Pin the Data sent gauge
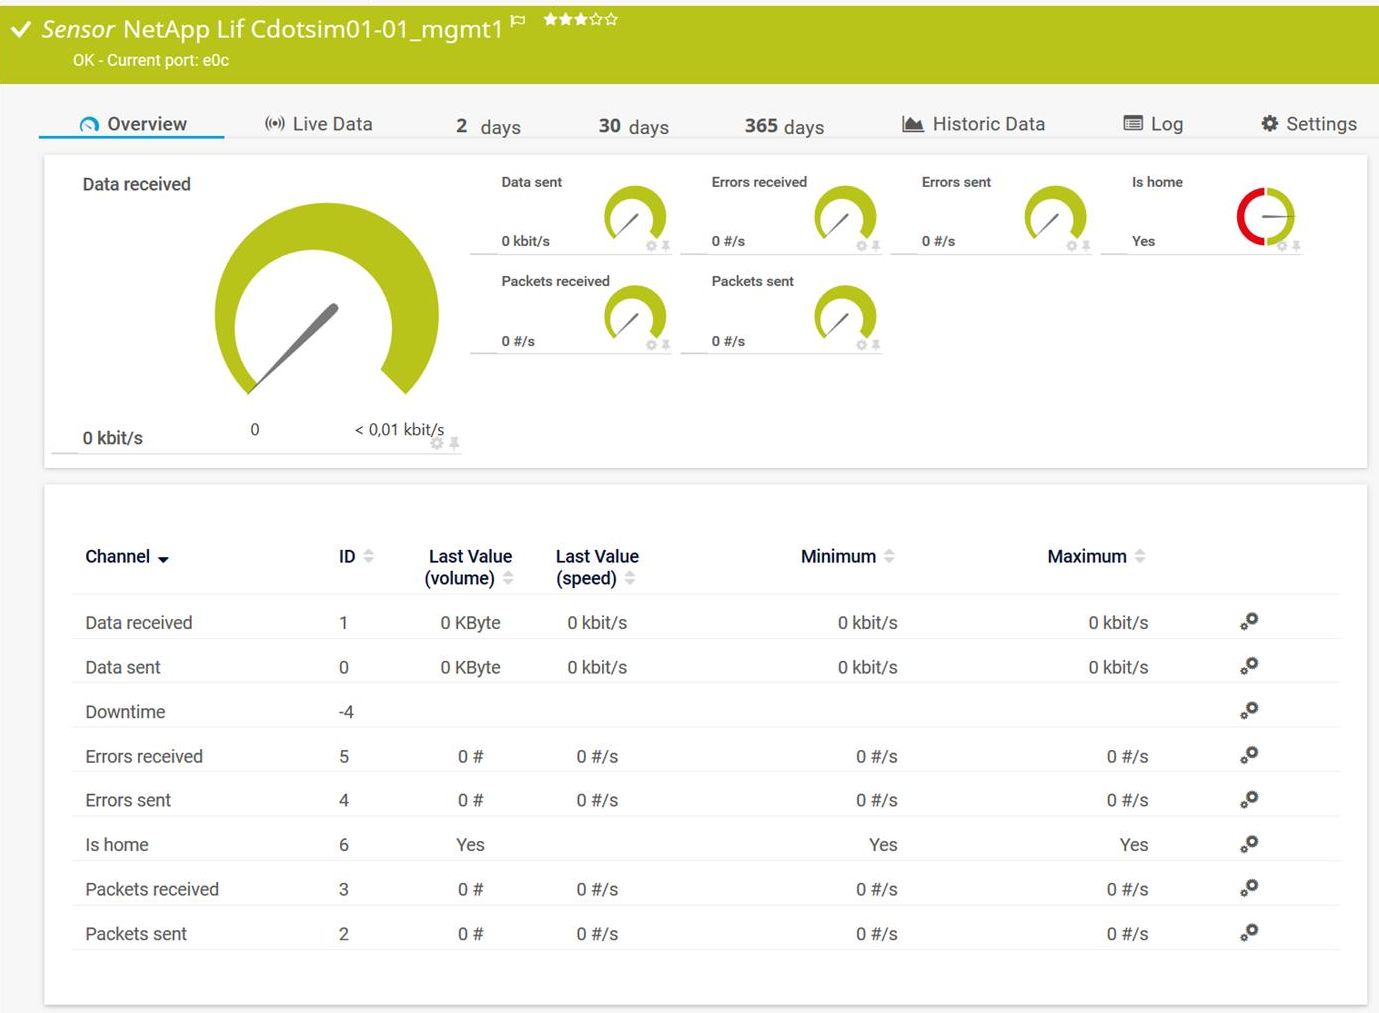 [x=665, y=245]
